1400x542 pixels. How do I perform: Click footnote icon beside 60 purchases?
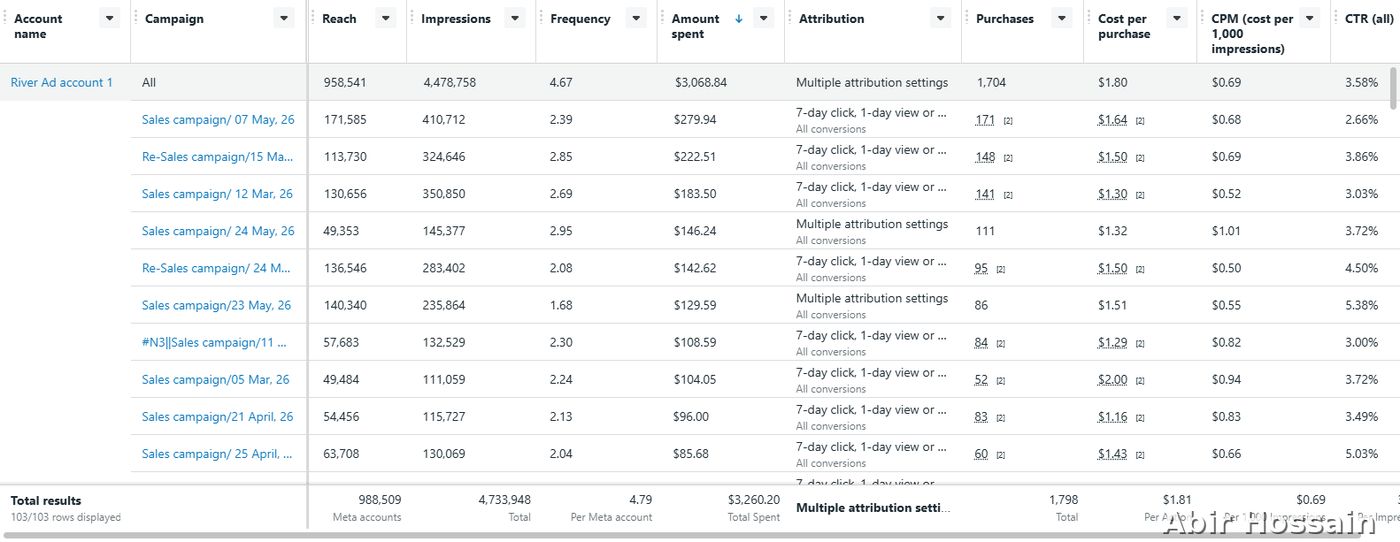[x=1001, y=455]
